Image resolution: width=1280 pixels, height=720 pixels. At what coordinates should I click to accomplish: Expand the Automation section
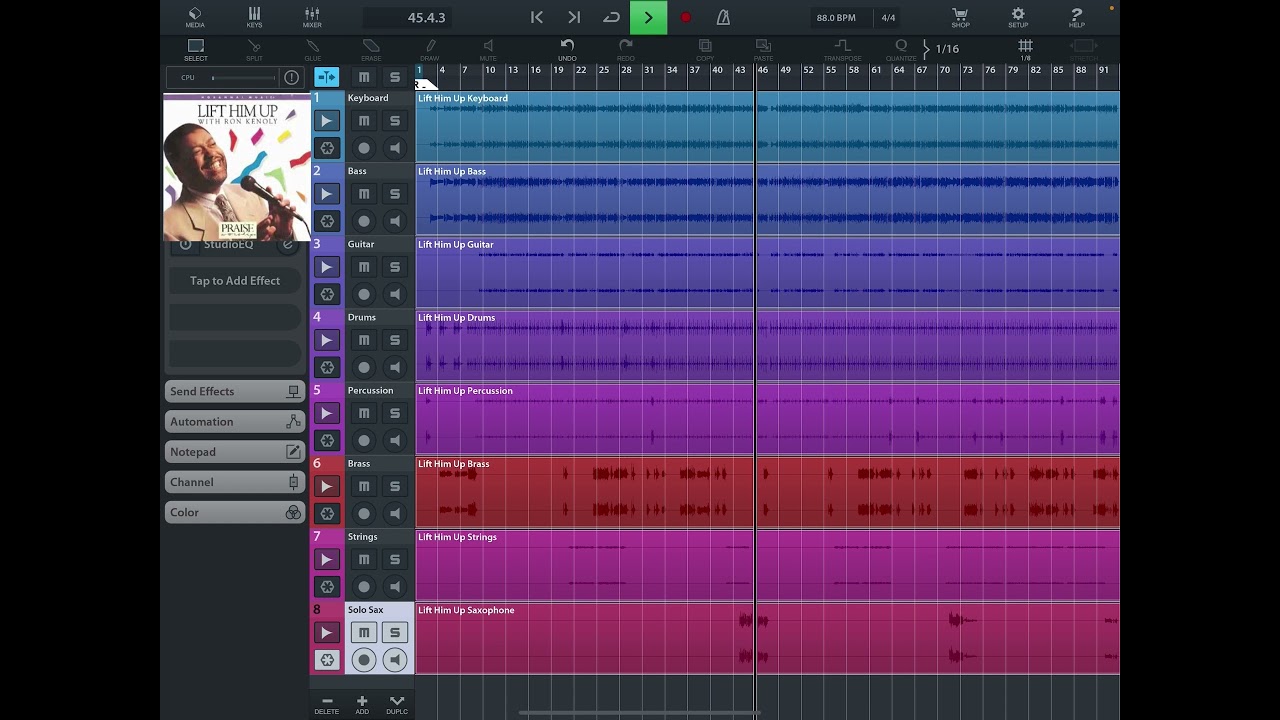click(x=235, y=421)
